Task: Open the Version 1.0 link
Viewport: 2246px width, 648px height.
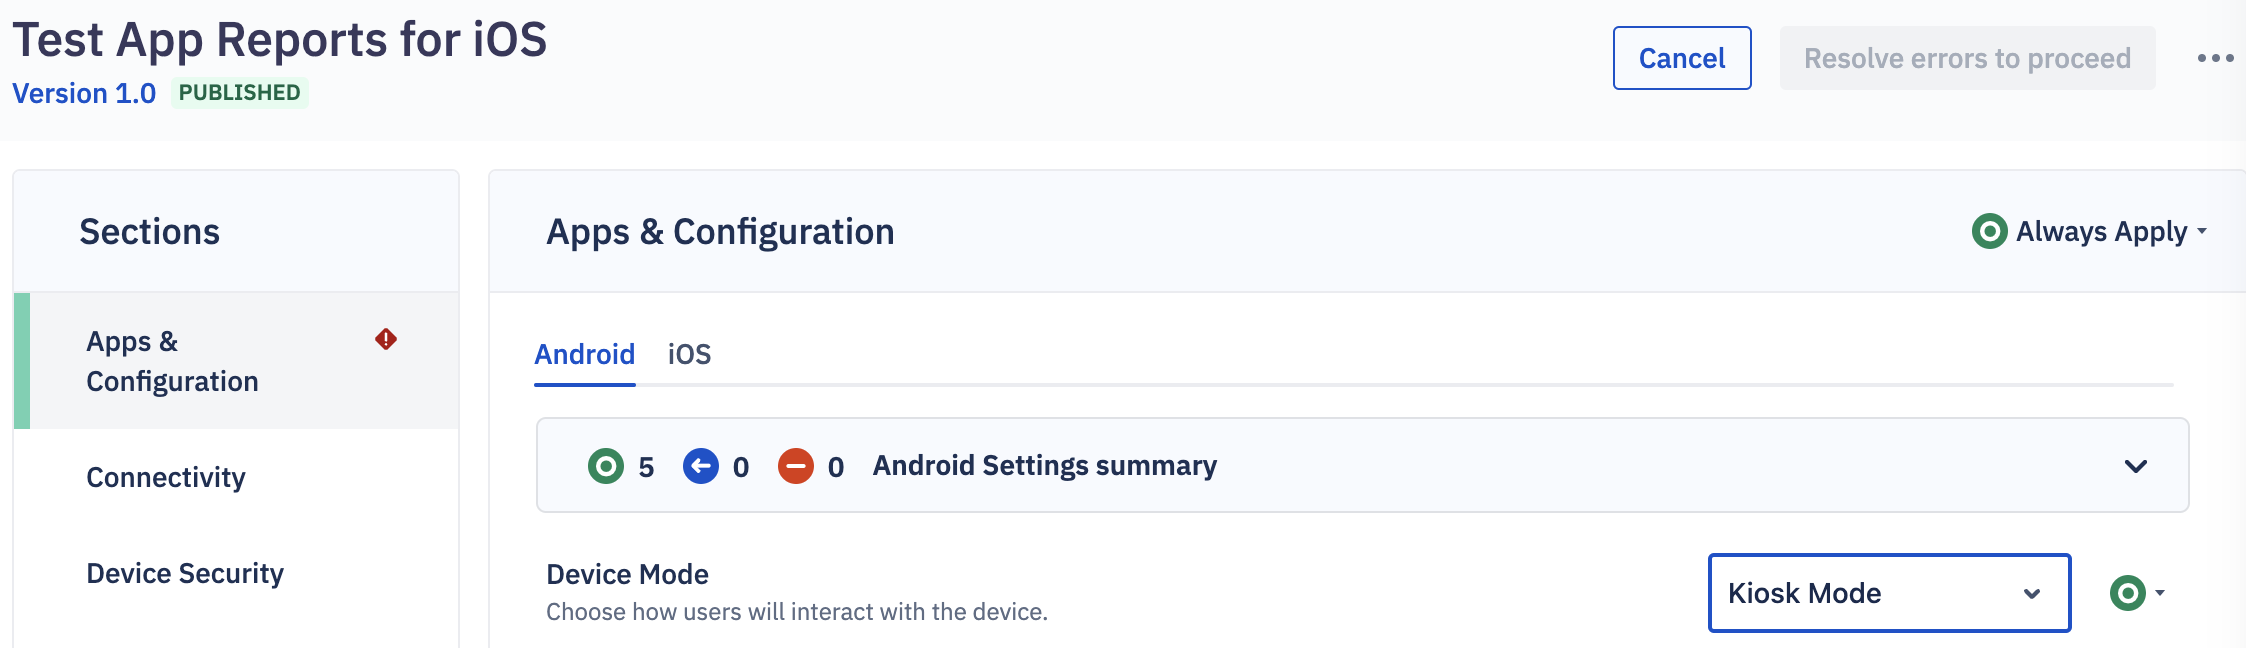Action: 84,93
